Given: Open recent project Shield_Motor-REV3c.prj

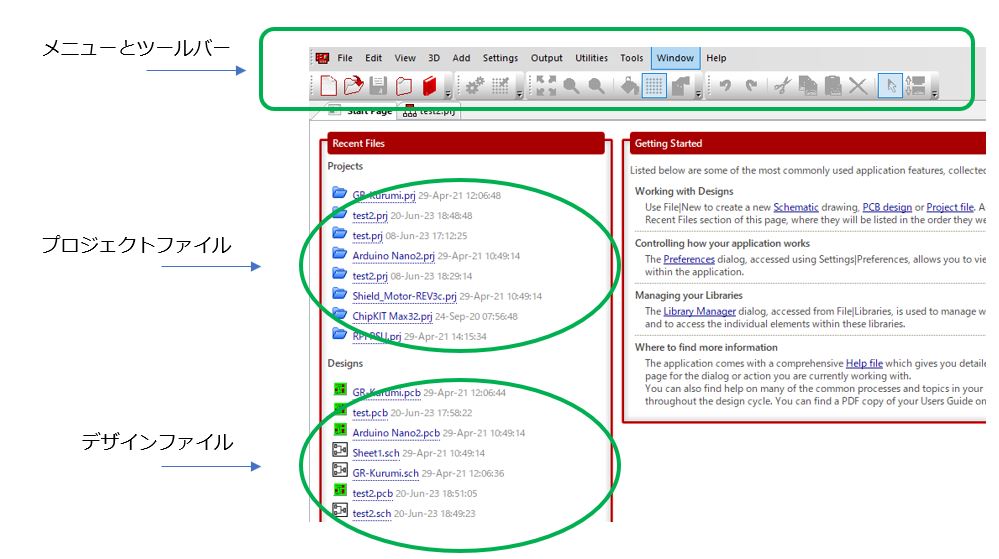Looking at the screenshot, I should [x=404, y=296].
